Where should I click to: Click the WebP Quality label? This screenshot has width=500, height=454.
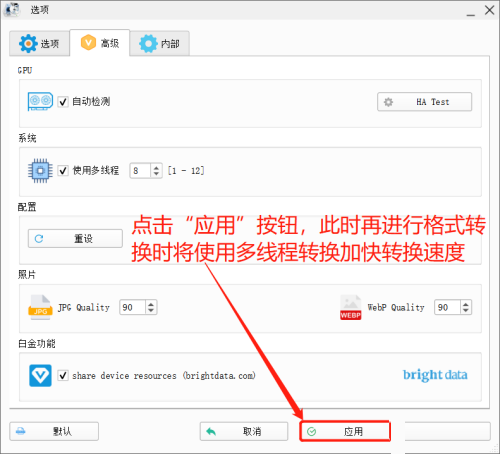tap(396, 307)
